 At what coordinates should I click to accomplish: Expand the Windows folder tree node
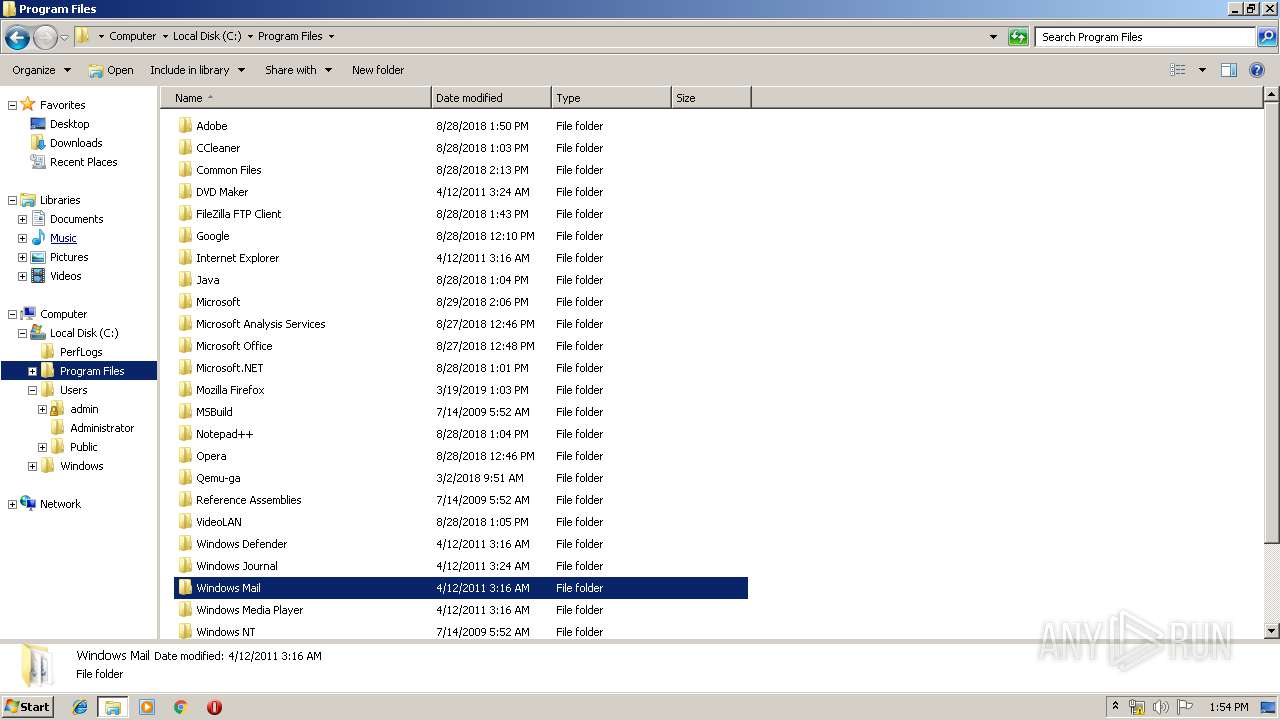click(x=32, y=466)
